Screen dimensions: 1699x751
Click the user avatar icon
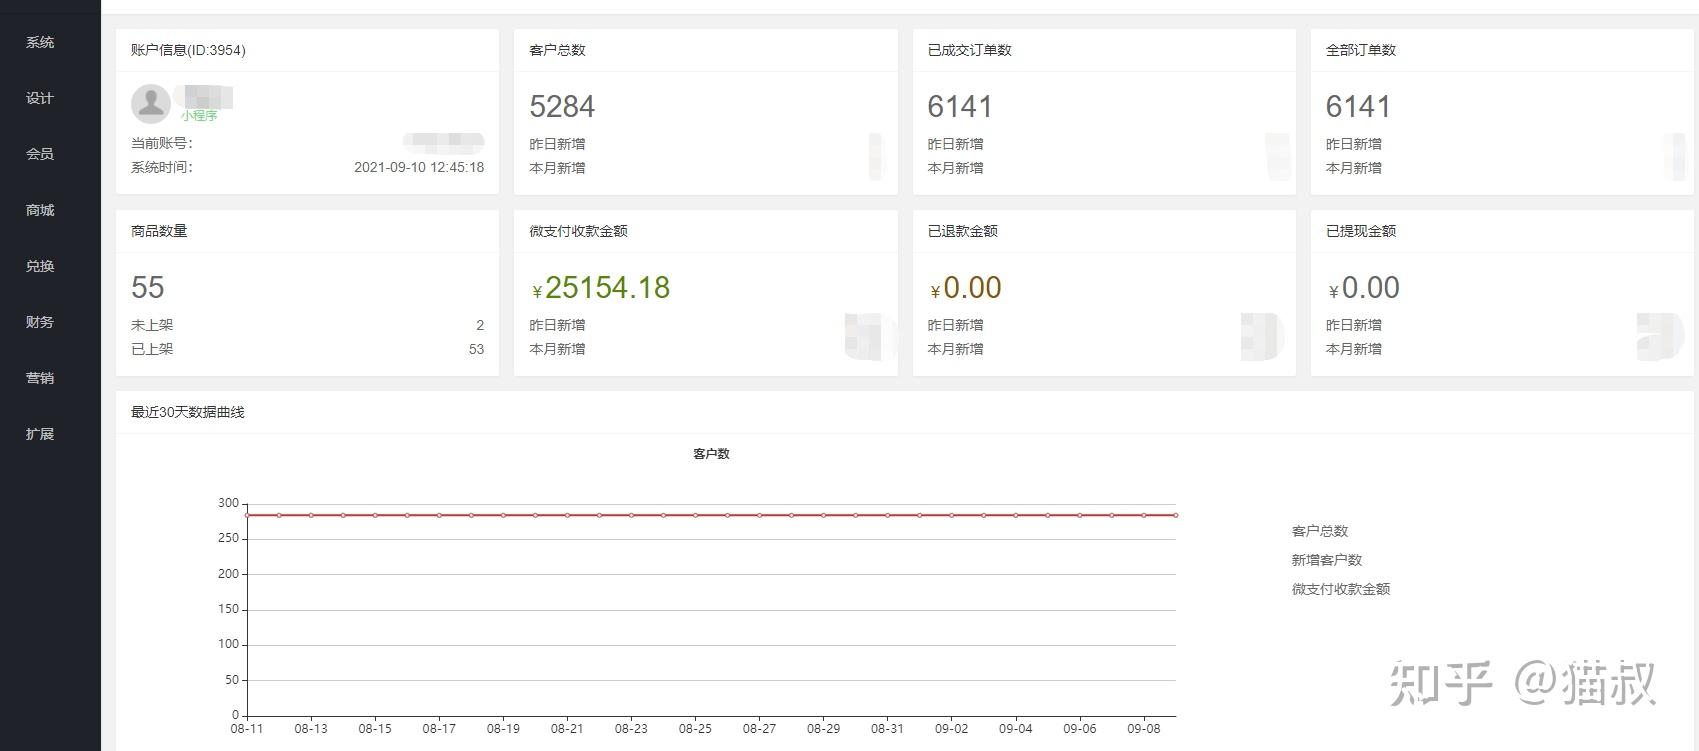150,104
